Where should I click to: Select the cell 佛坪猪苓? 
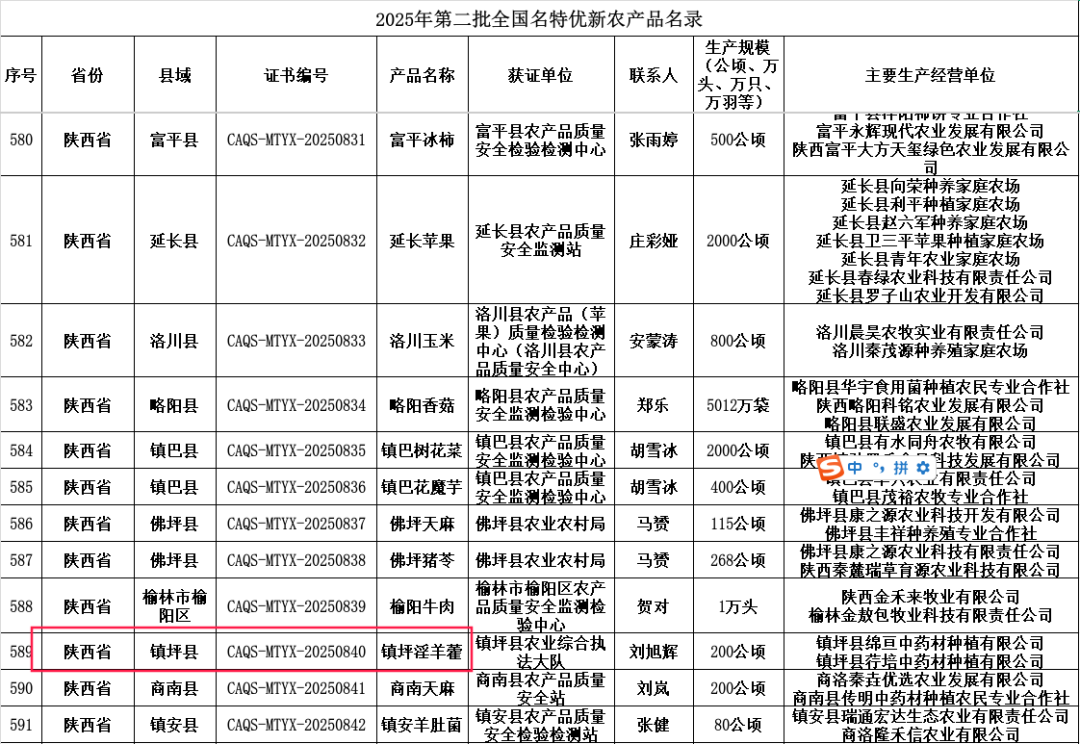422,560
